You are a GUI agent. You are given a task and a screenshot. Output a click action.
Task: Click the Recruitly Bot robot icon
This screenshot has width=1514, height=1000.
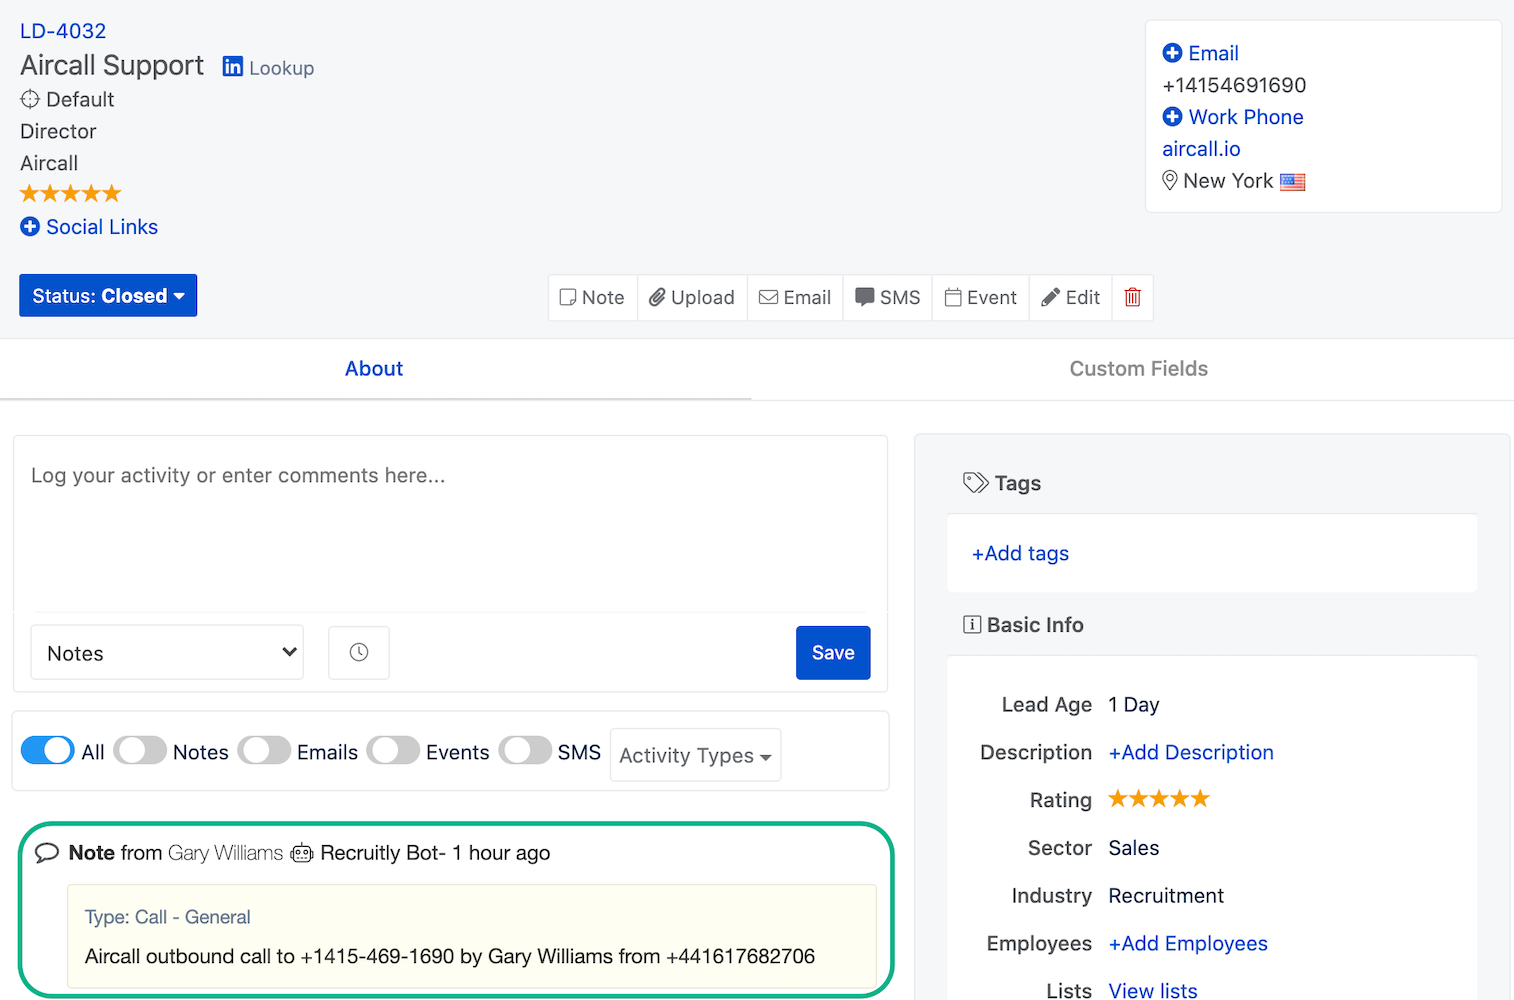point(302,853)
